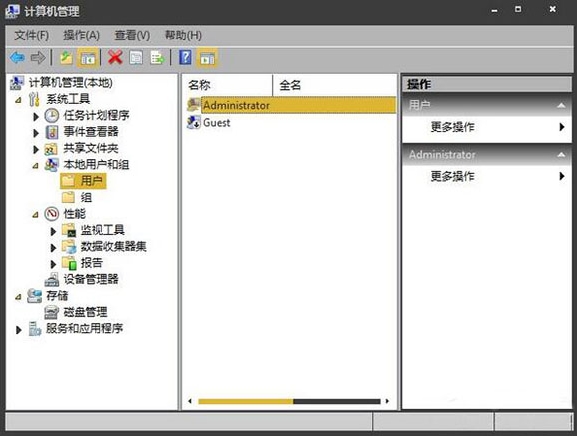Click the red Delete X icon
The width and height of the screenshot is (577, 436).
(x=115, y=58)
